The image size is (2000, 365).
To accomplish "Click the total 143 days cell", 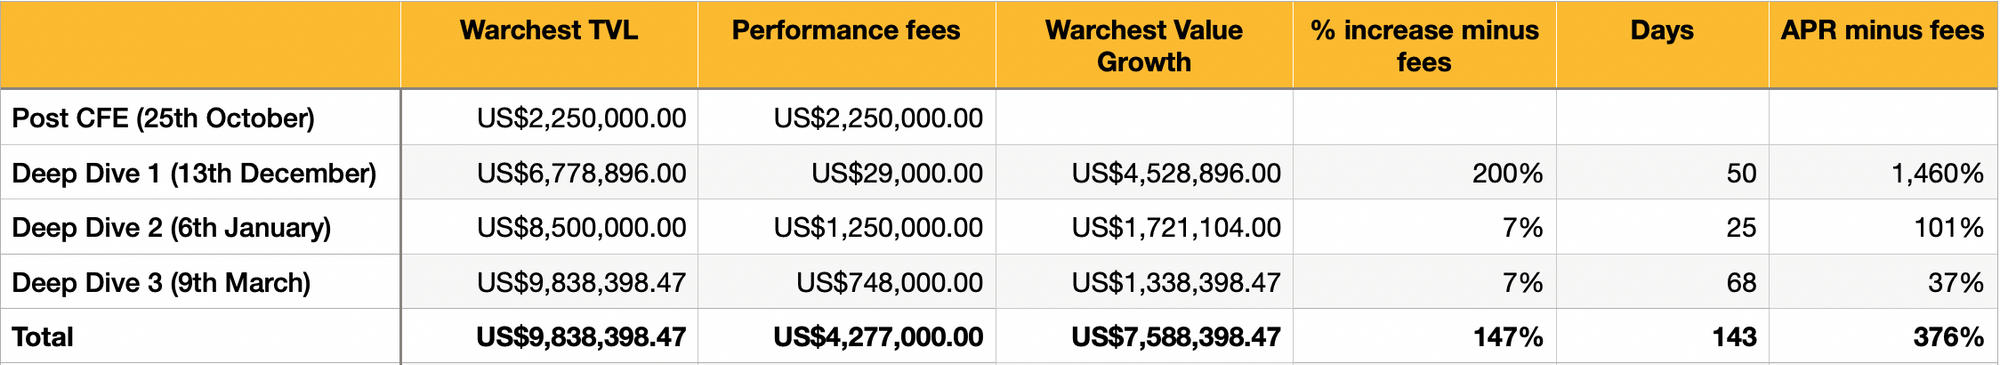I will (1662, 337).
